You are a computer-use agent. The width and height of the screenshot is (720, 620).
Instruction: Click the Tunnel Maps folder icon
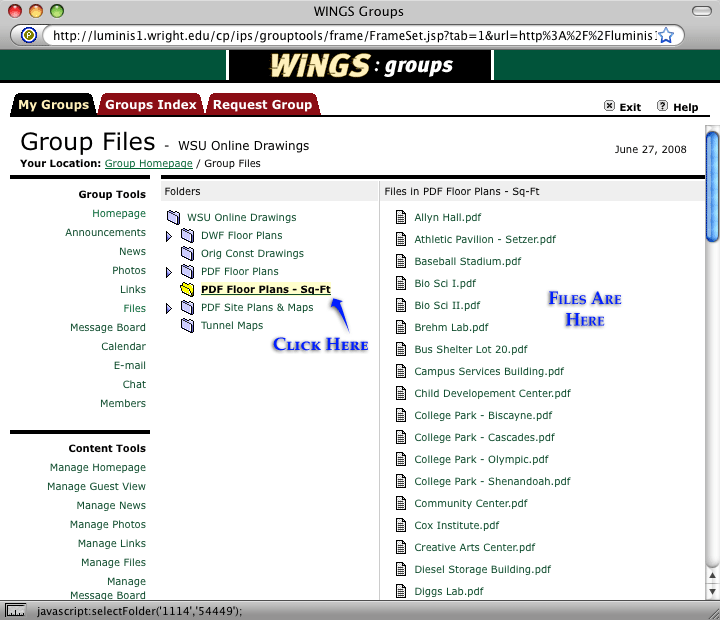[187, 326]
